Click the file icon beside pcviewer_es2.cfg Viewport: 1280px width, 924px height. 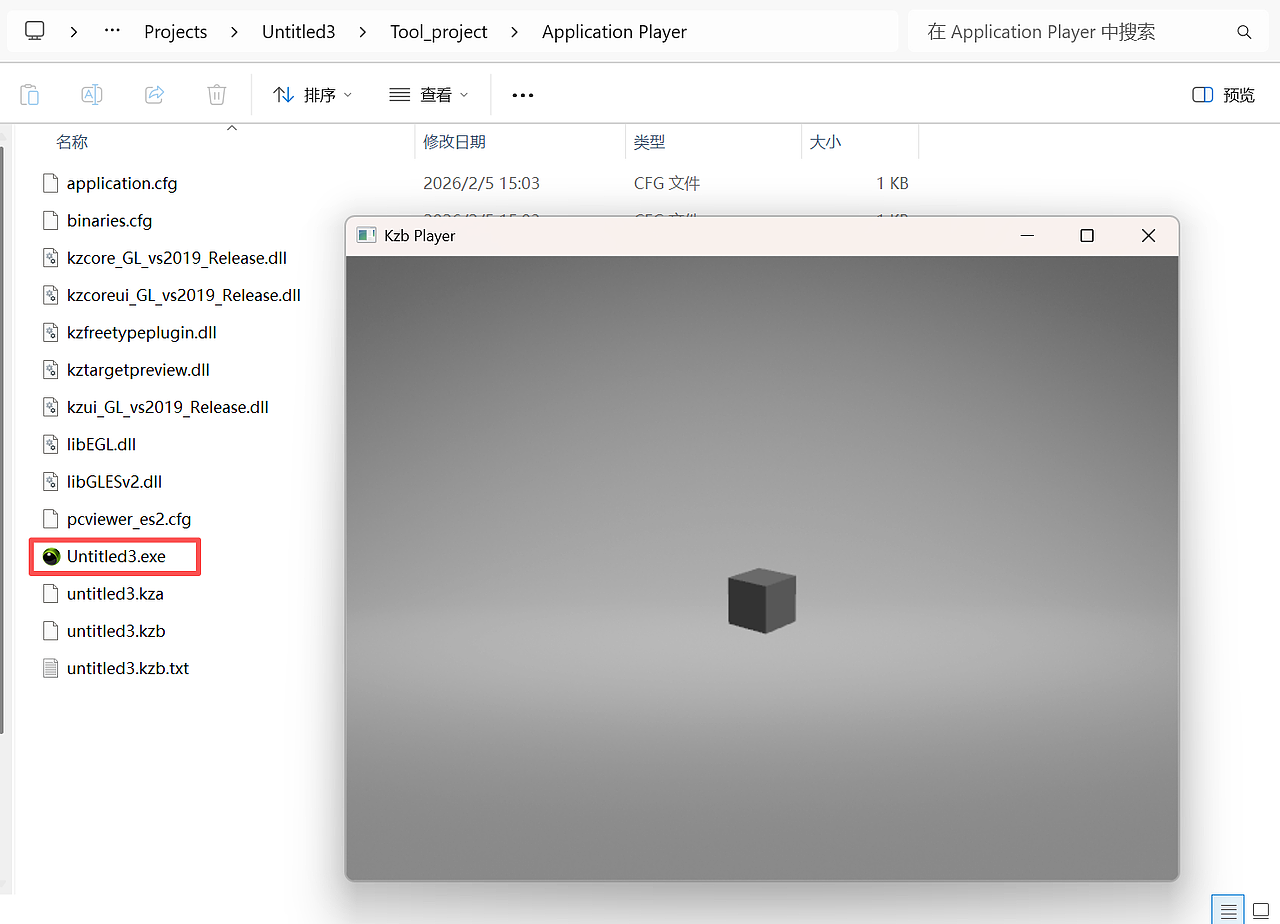(51, 519)
